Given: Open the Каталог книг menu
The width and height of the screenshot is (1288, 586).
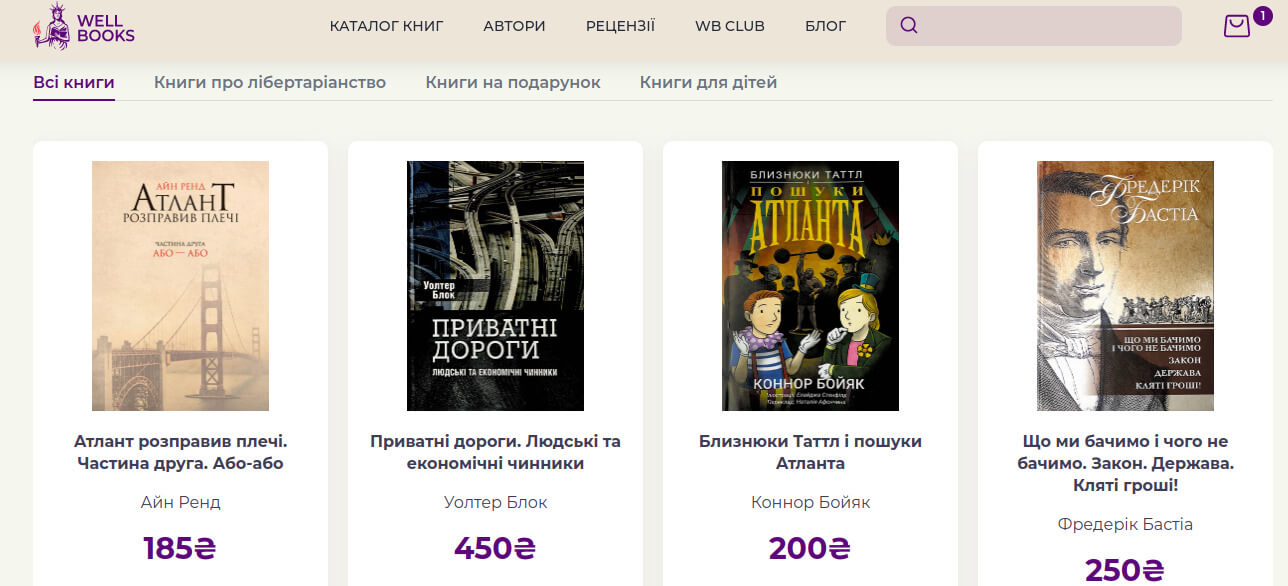Looking at the screenshot, I should pyautogui.click(x=386, y=26).
